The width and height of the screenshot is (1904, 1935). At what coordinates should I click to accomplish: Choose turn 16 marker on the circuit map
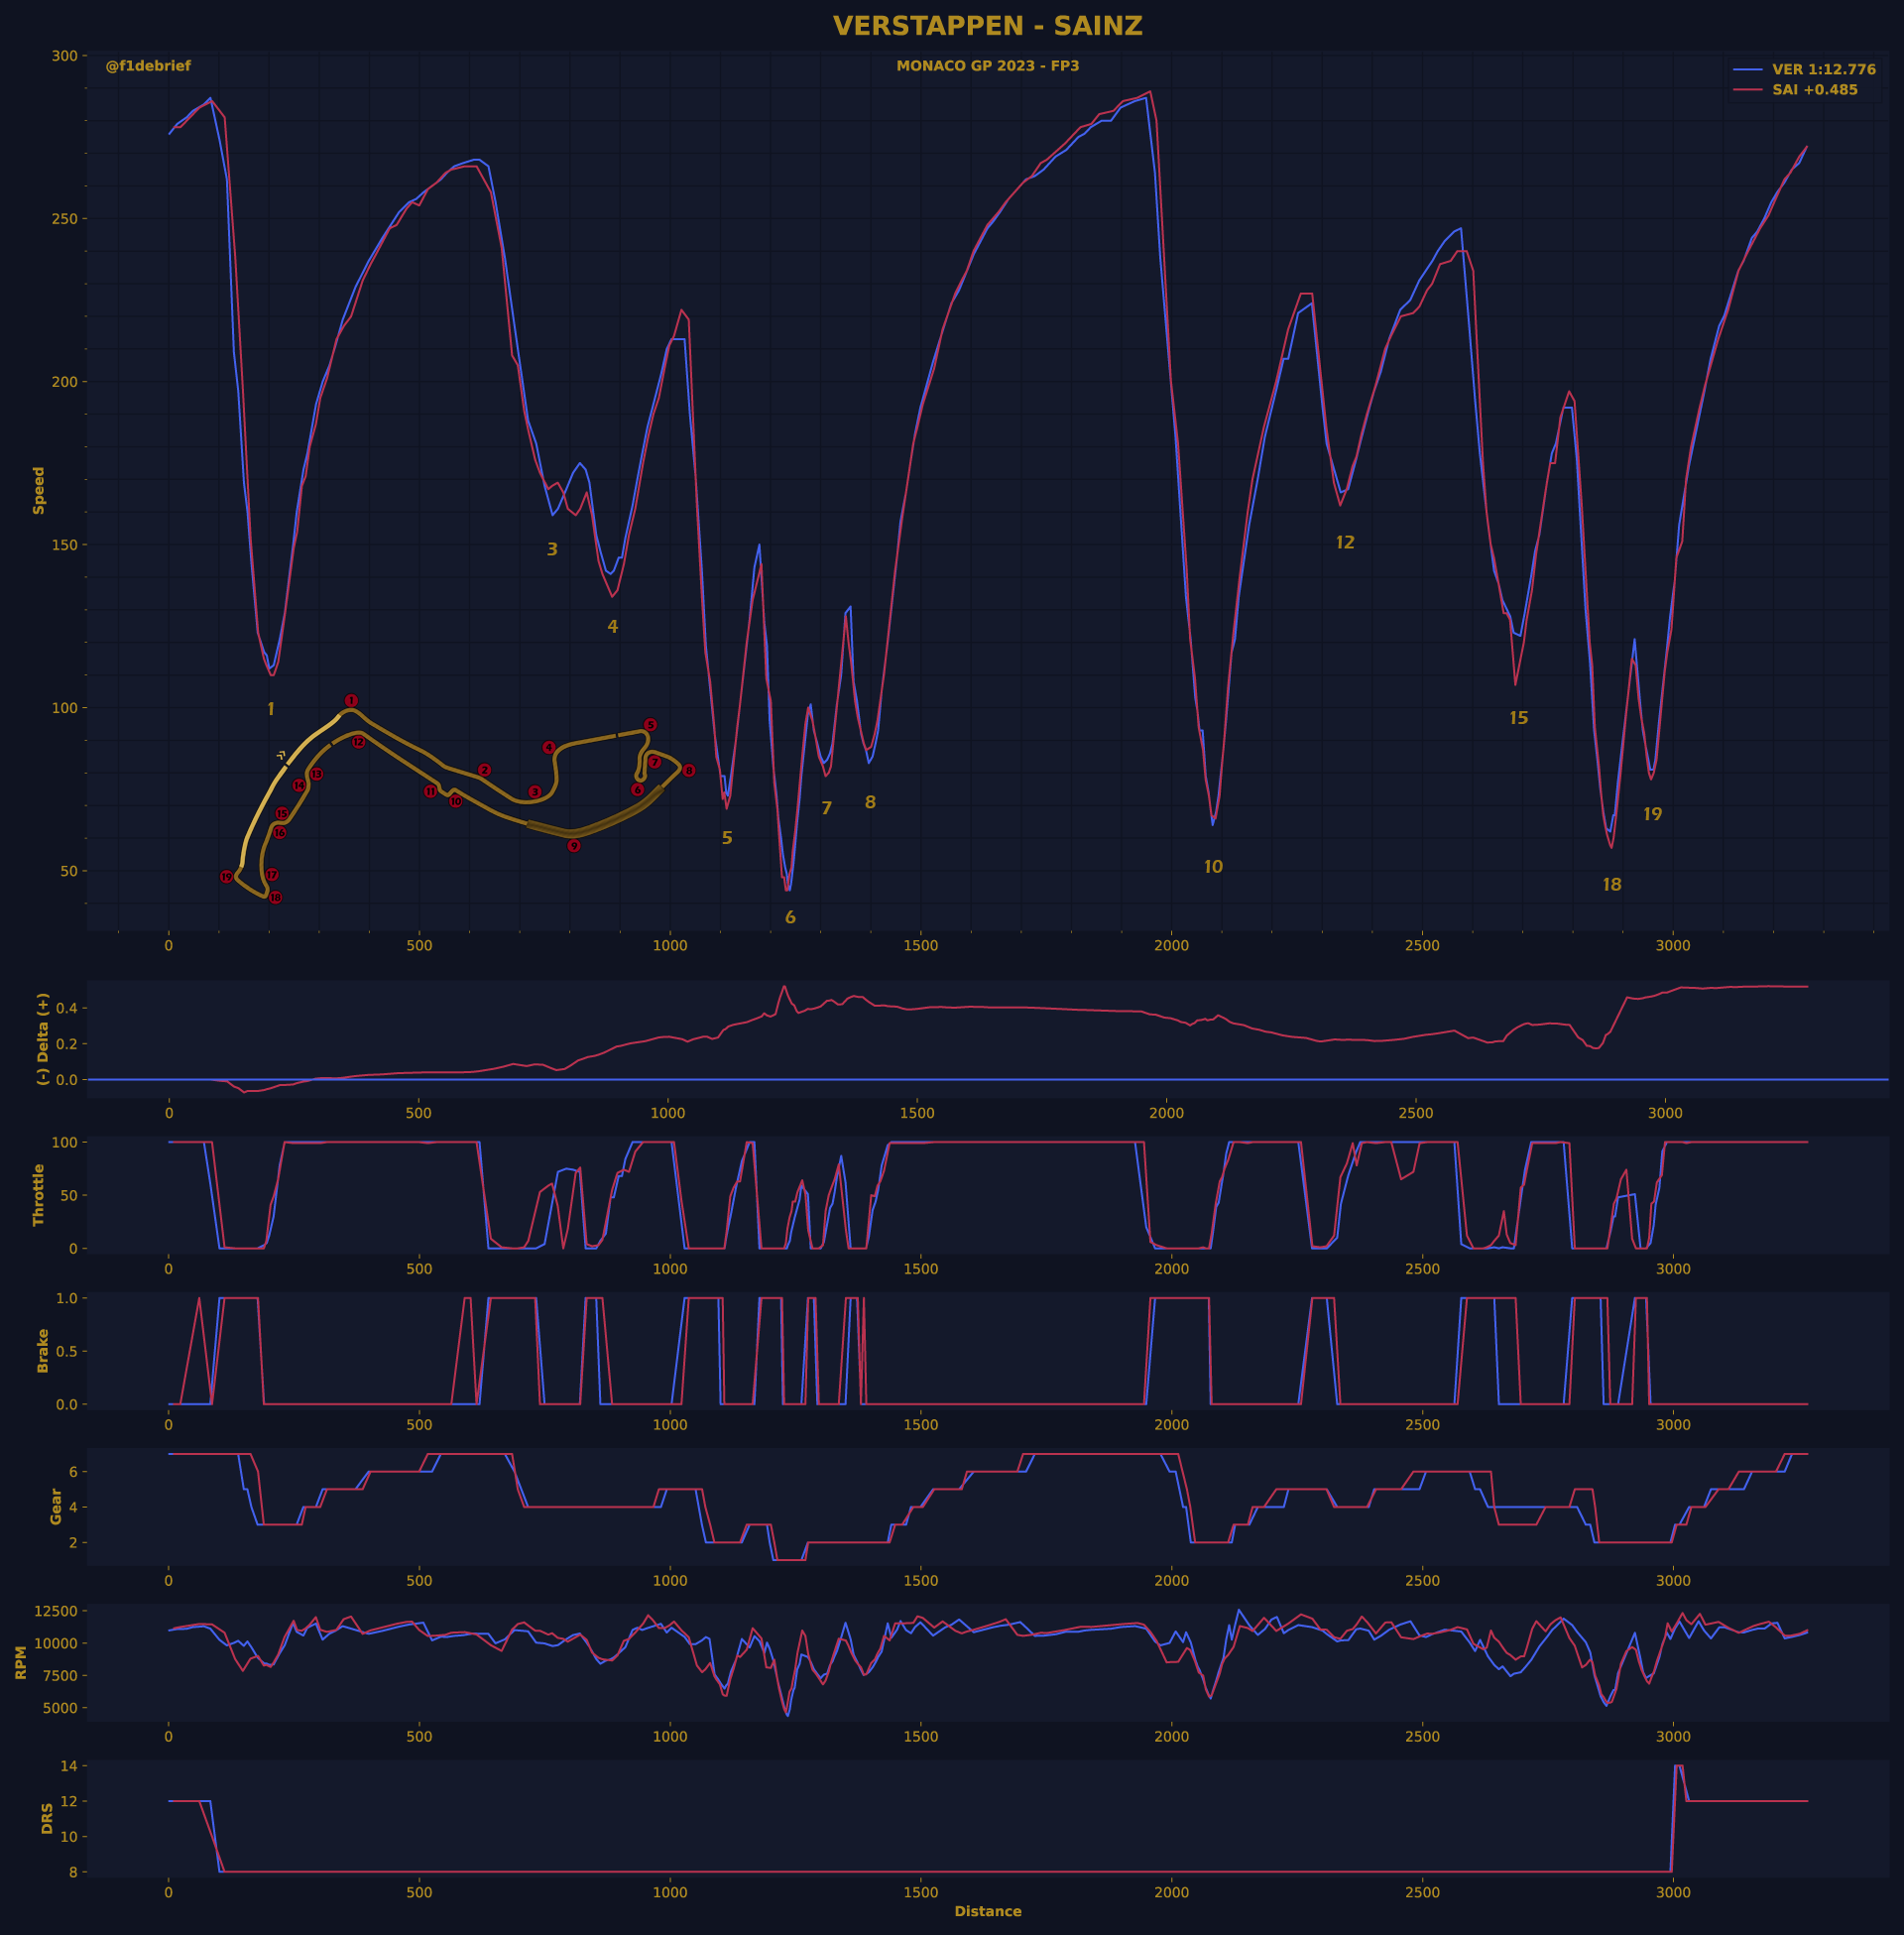(280, 832)
